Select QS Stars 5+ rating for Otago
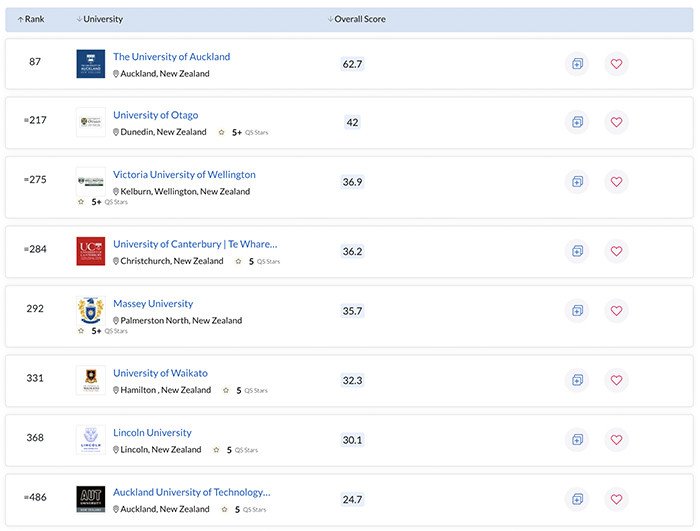This screenshot has height=531, width=700. pos(243,132)
